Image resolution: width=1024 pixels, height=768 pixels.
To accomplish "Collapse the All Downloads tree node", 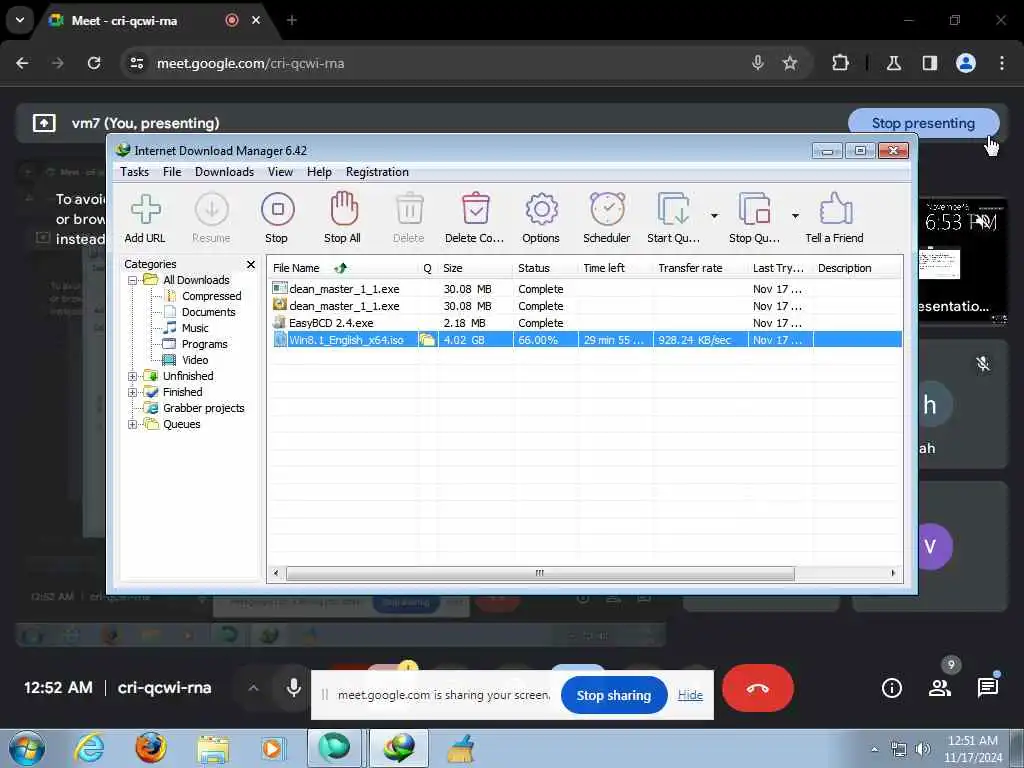I will pyautogui.click(x=133, y=280).
